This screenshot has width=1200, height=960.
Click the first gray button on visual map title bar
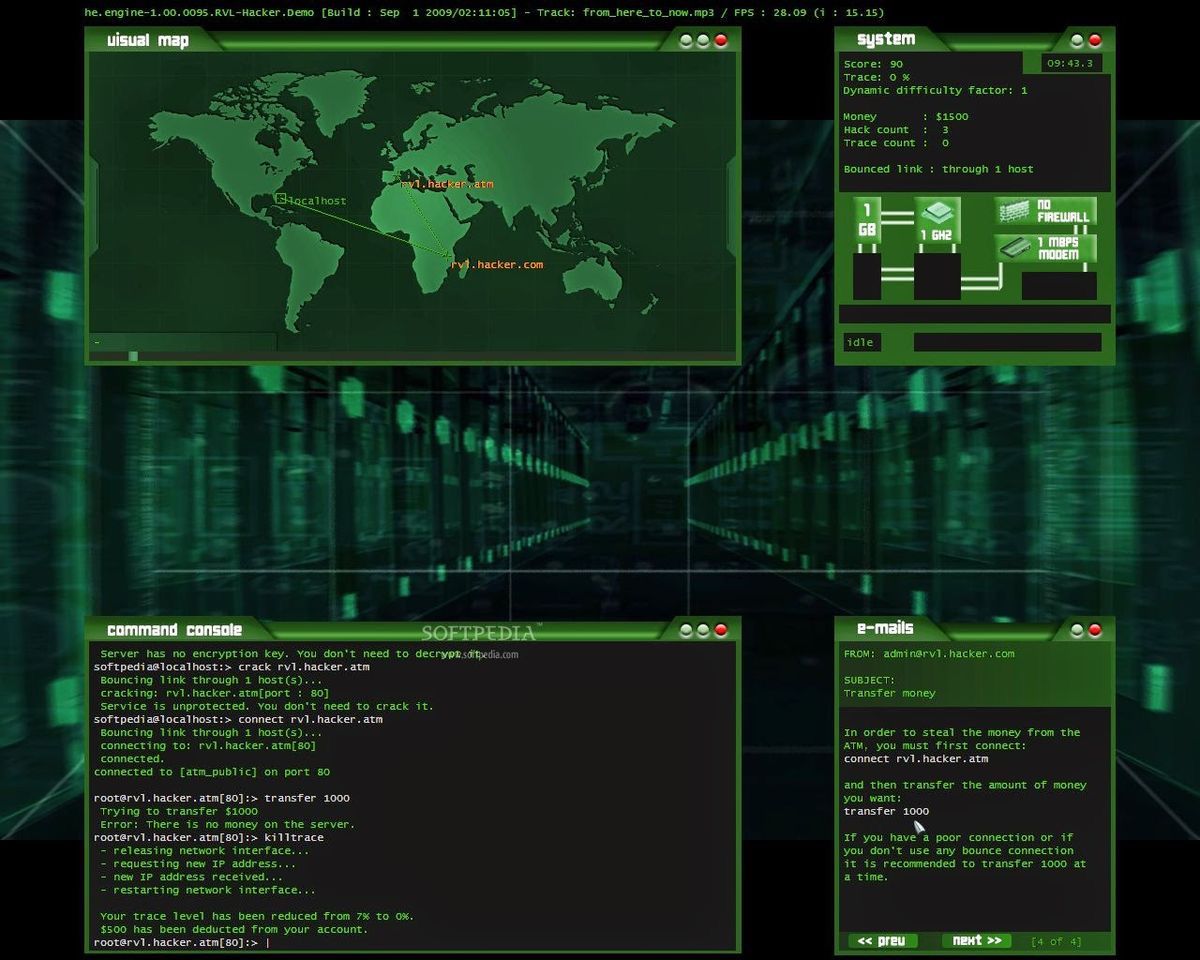point(686,41)
